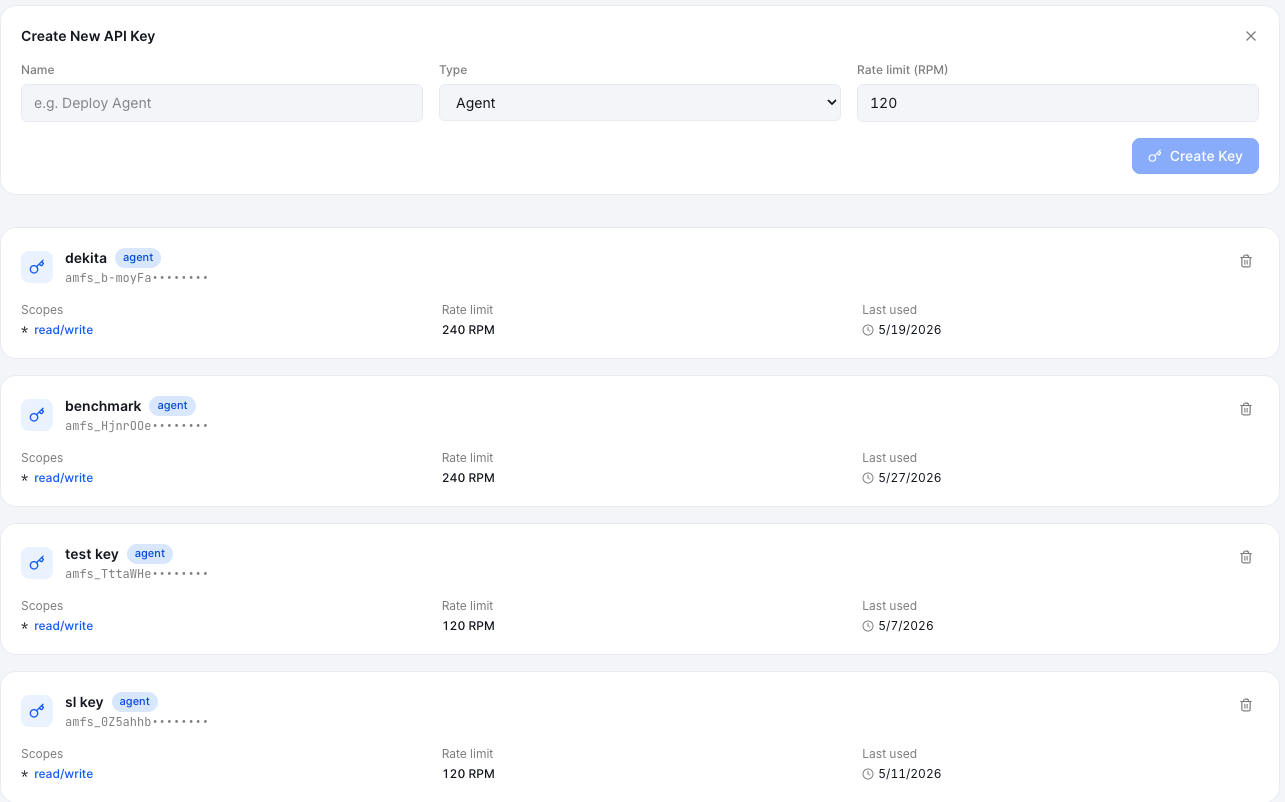The height and width of the screenshot is (802, 1285).
Task: Delete the dekita API key
Action: [1246, 261]
